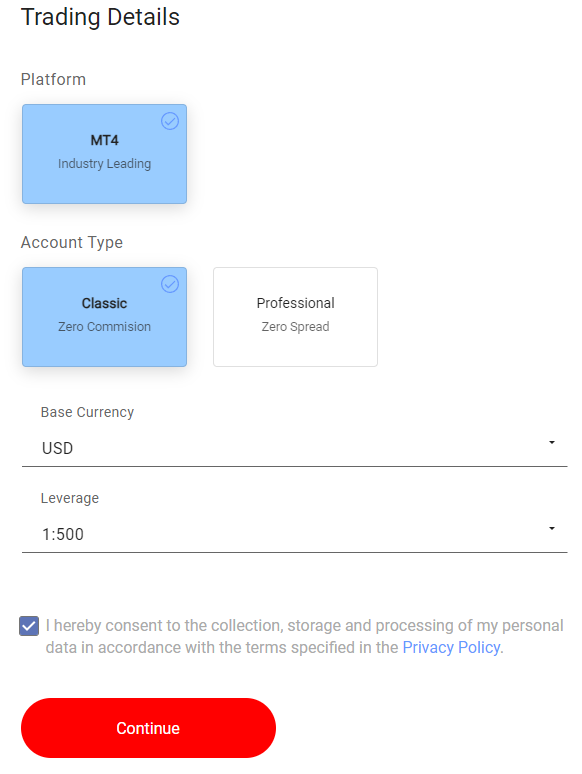
Task: Select the Professional Zero Spread account type
Action: 295,317
